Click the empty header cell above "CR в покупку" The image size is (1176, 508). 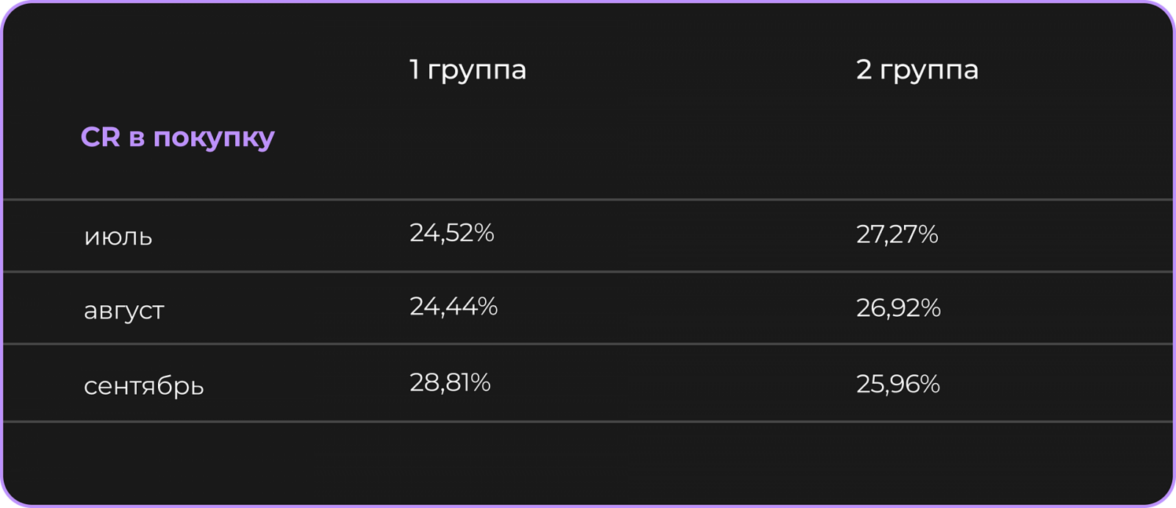(177, 70)
